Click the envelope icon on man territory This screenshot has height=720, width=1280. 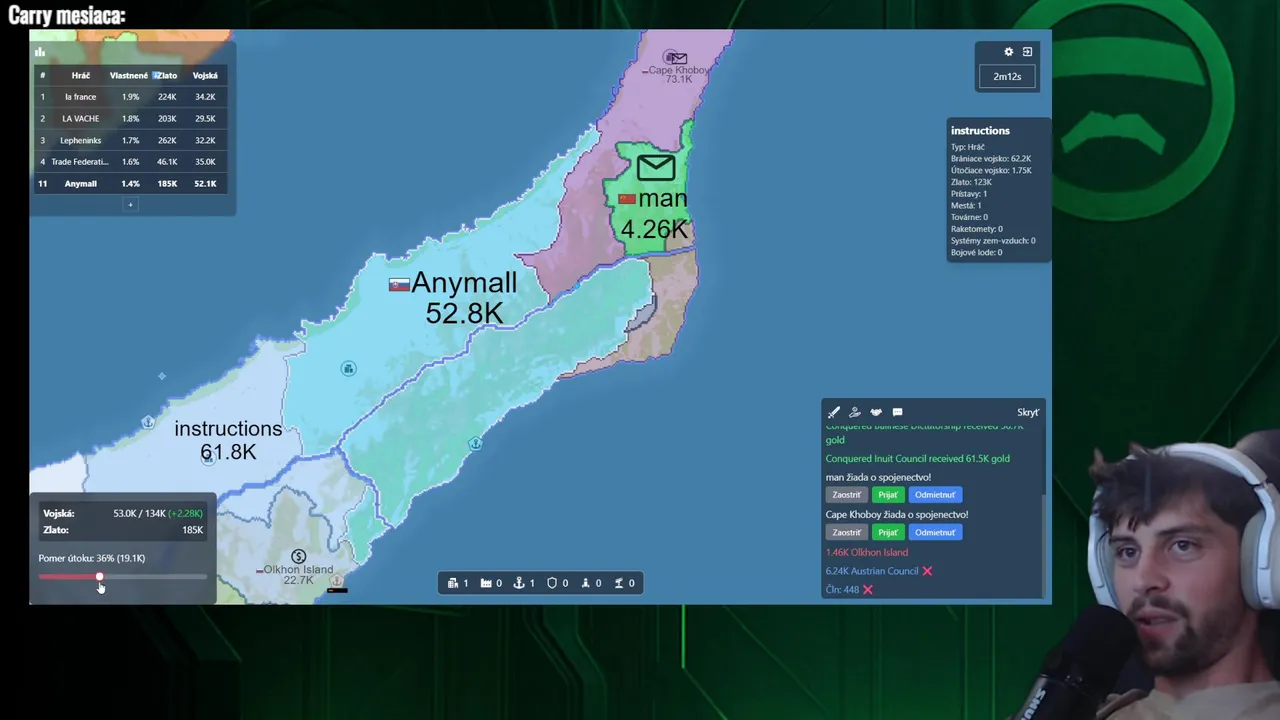655,167
